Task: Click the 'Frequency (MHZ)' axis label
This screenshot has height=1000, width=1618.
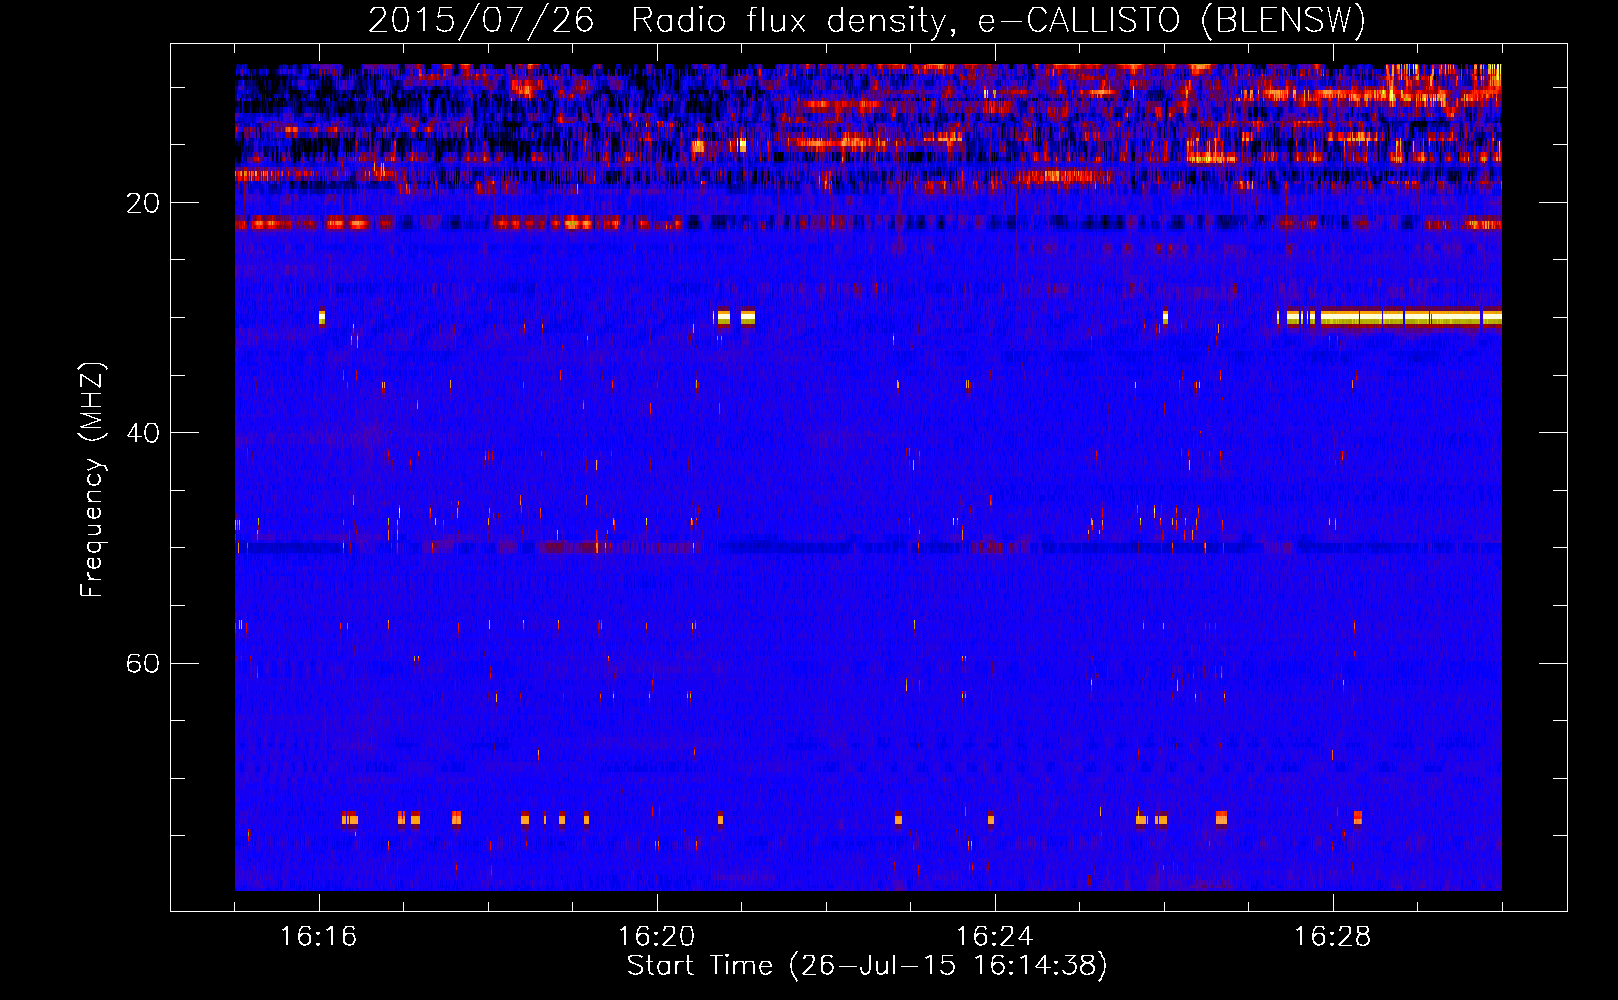Action: (92, 479)
